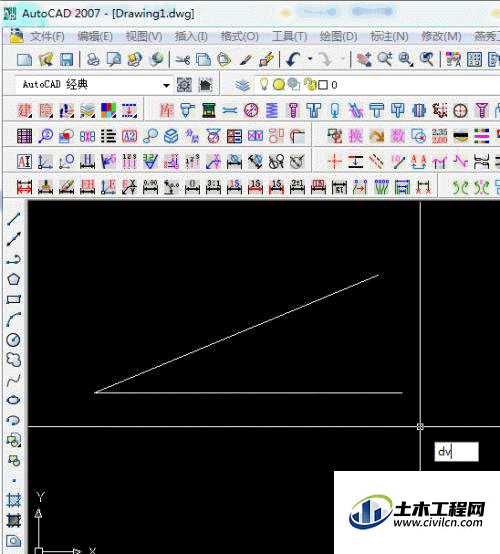The height and width of the screenshot is (554, 500).
Task: Click the Workspace settings gear icon
Action: pos(184,85)
